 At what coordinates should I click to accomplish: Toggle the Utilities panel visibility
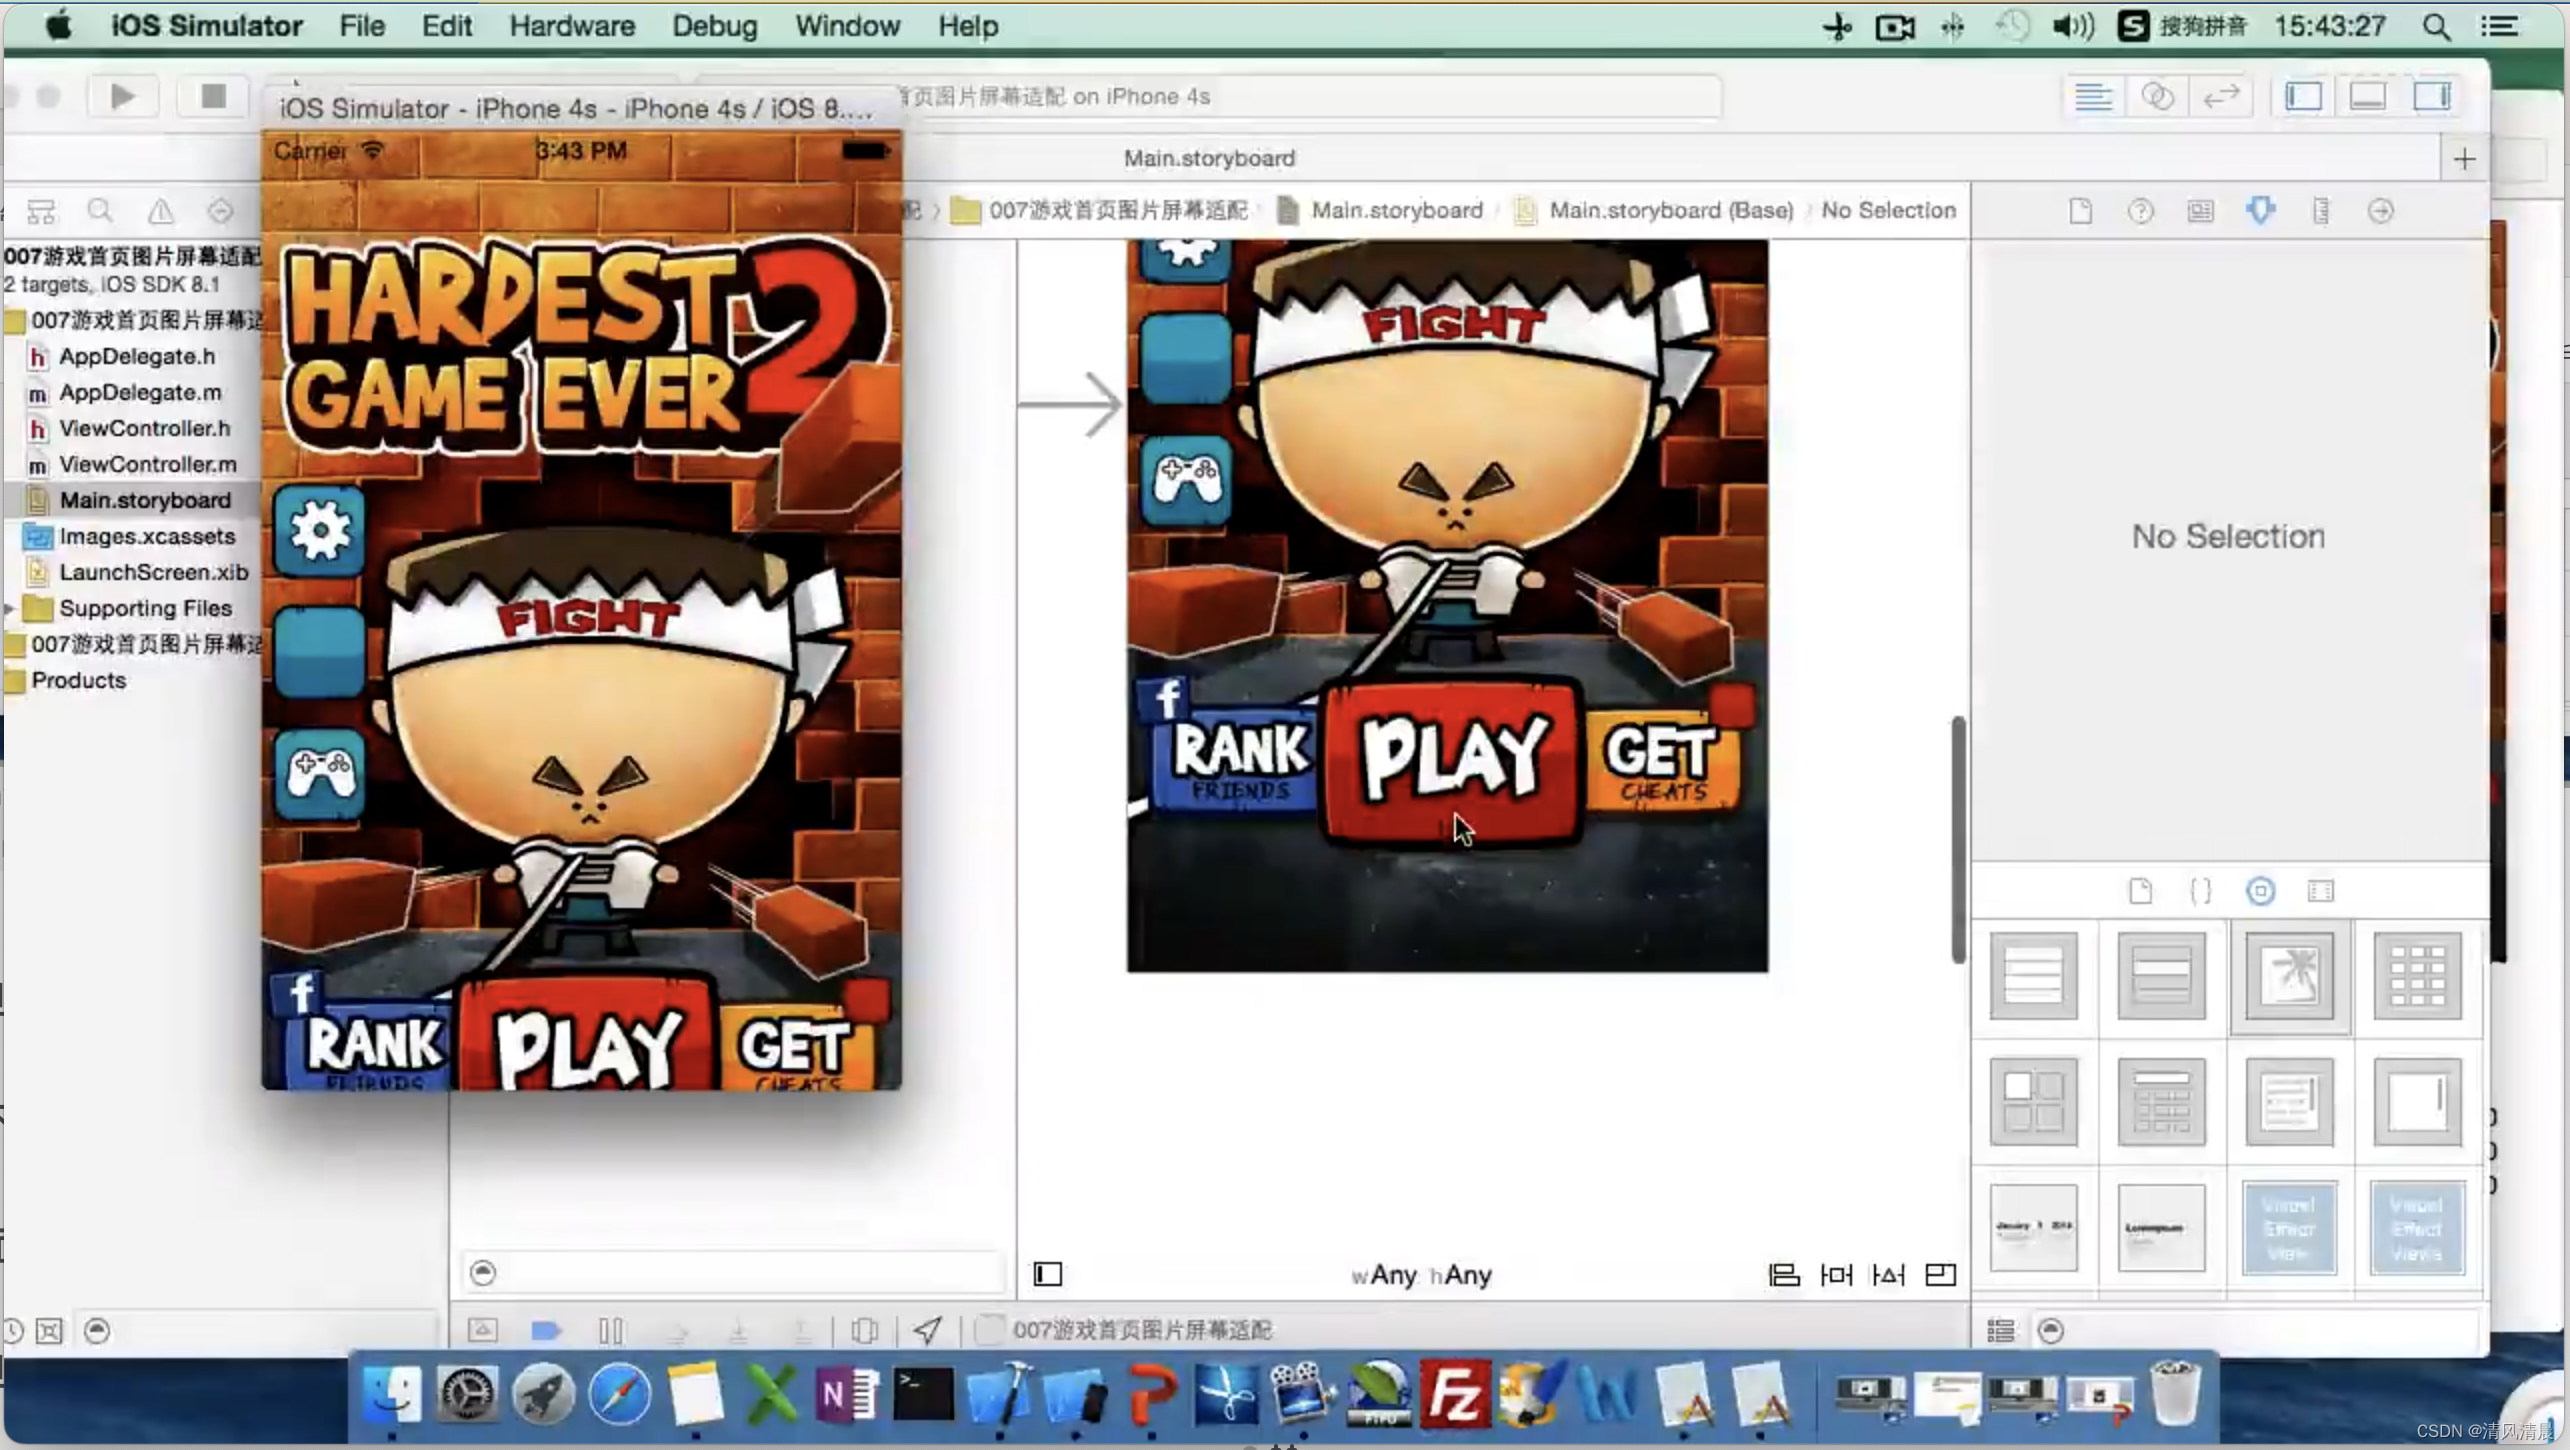(2431, 97)
